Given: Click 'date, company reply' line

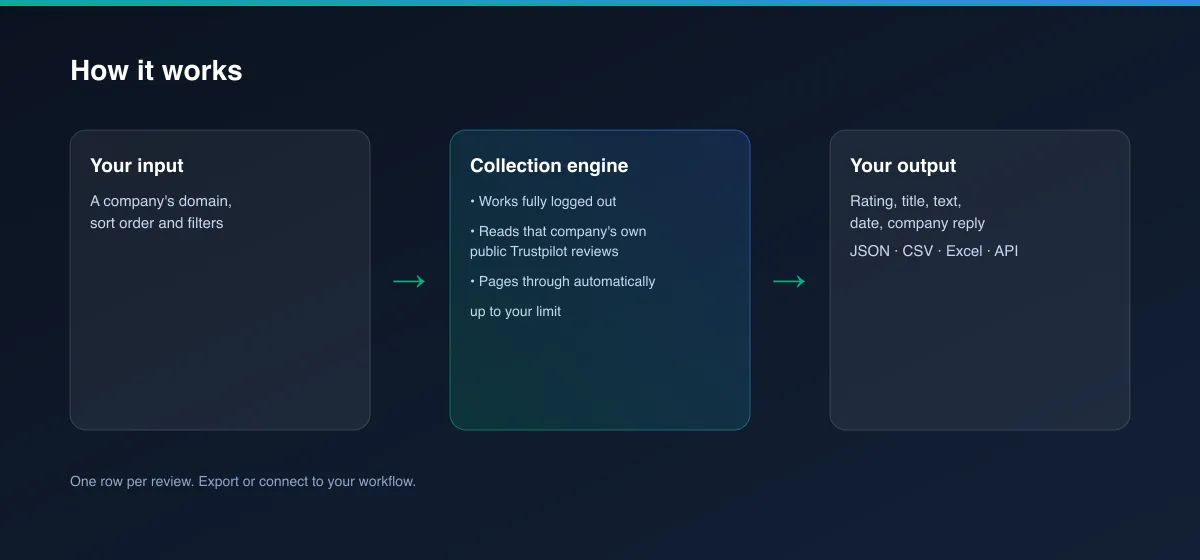Looking at the screenshot, I should 917,223.
